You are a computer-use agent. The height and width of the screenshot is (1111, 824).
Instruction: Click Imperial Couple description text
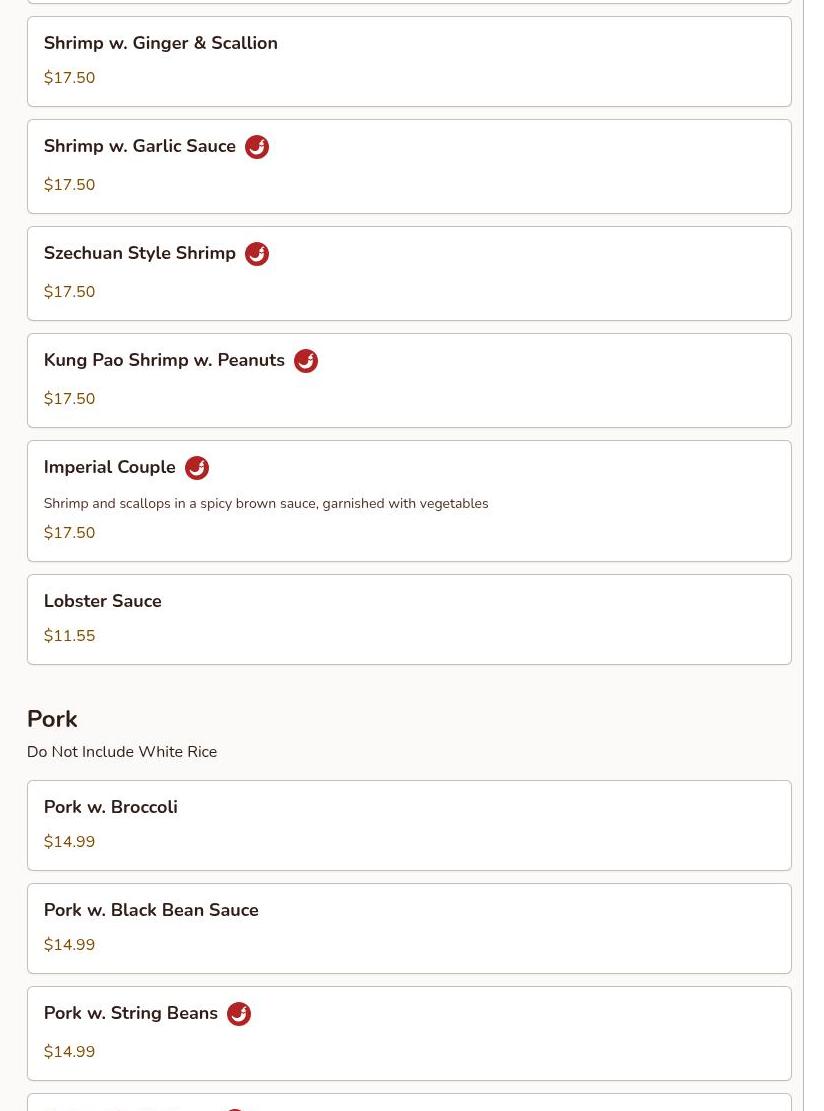[x=265, y=504]
